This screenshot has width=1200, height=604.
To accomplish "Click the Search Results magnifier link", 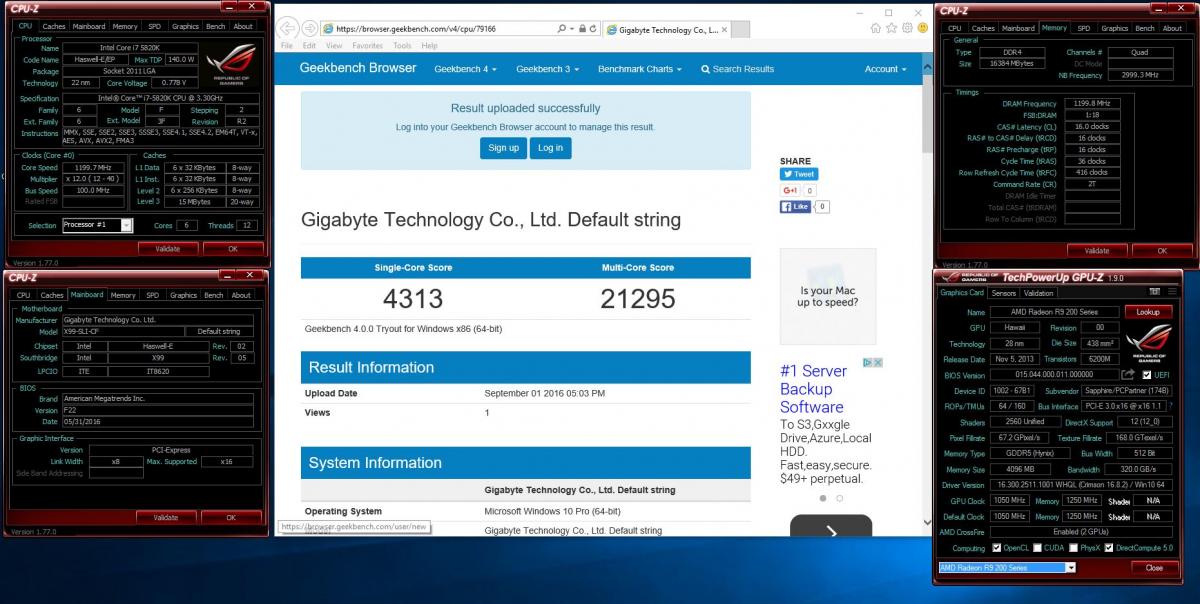I will (737, 69).
